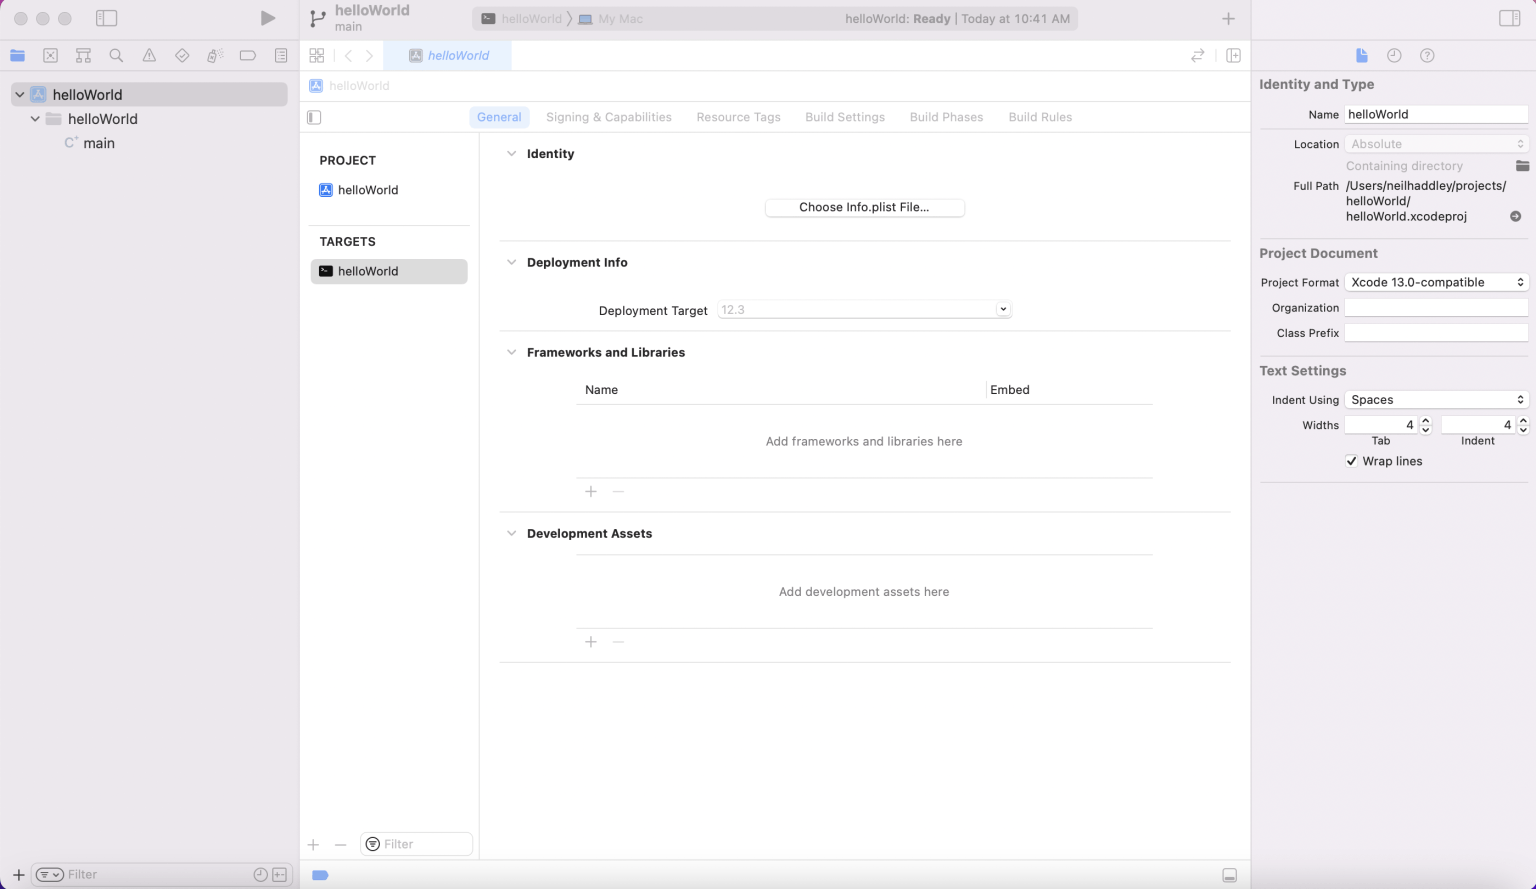Collapse the Deployment Info section
Viewport: 1536px width, 889px height.
coord(511,263)
